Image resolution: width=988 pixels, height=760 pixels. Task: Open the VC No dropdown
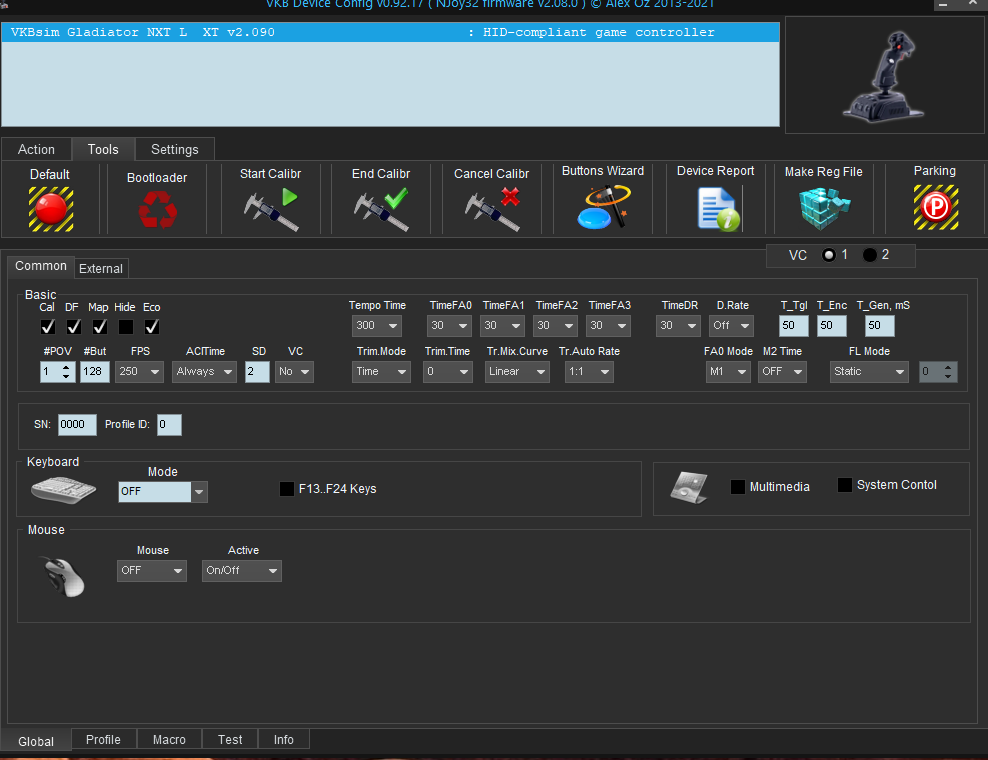click(294, 372)
